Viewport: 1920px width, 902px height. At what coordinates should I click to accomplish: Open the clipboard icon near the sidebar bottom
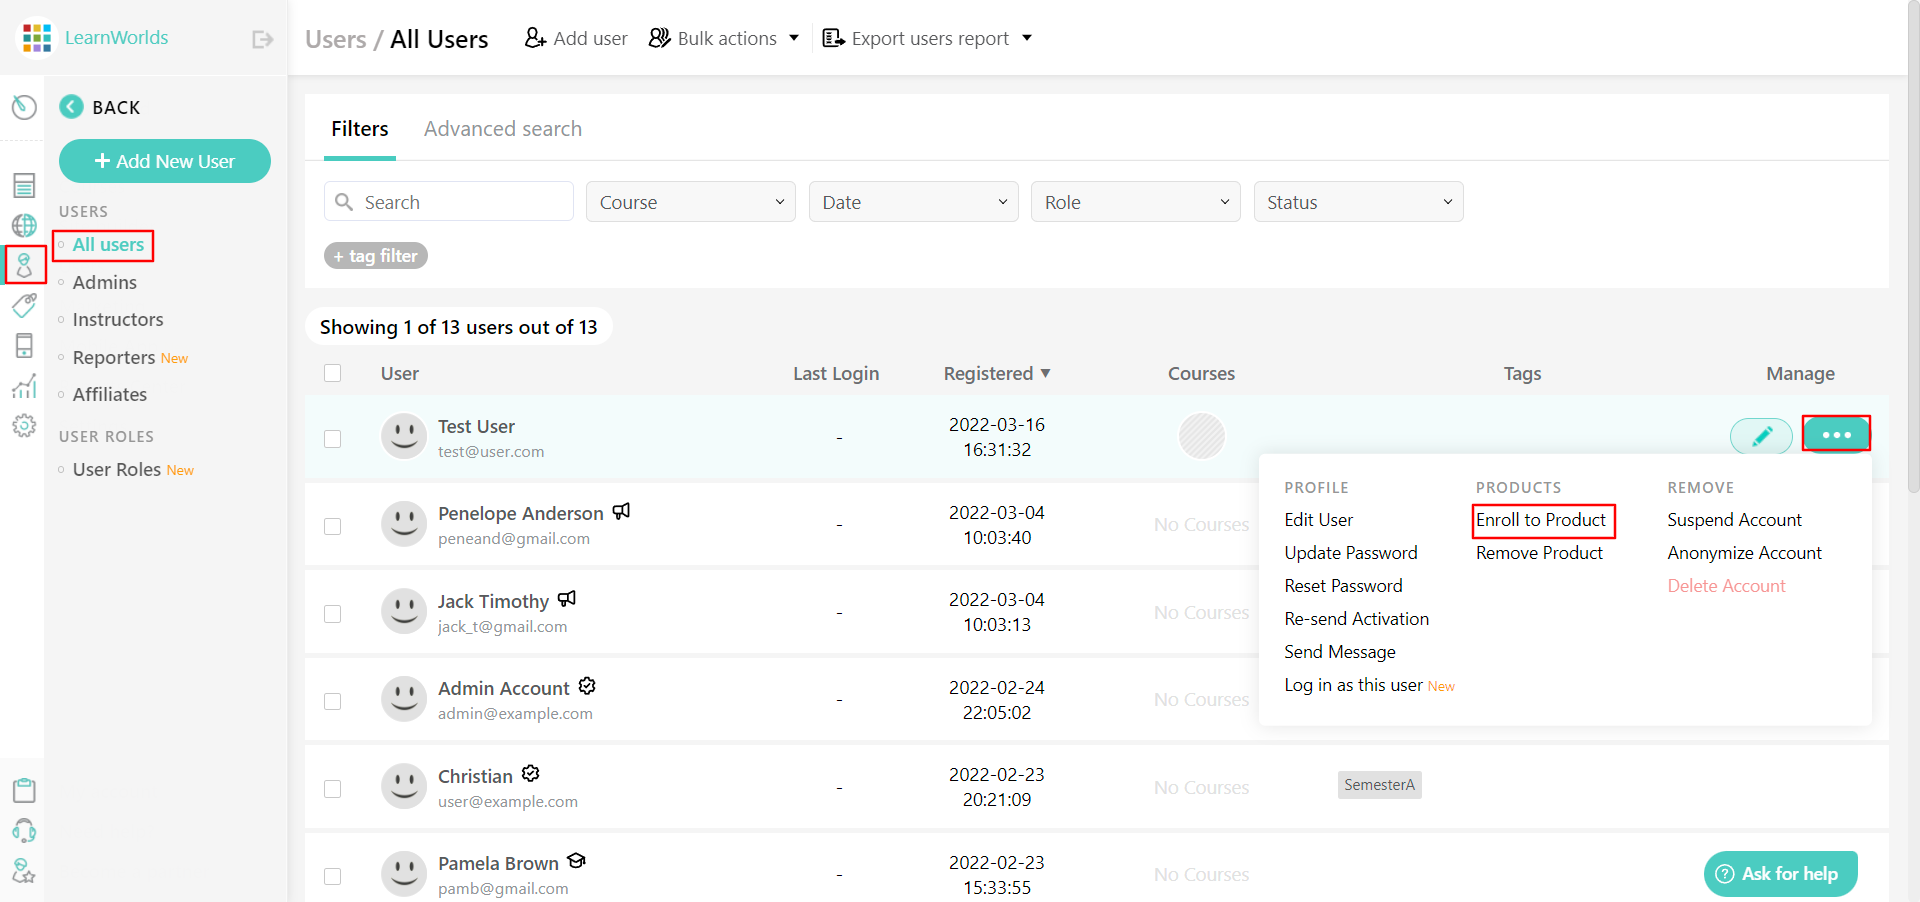24,790
